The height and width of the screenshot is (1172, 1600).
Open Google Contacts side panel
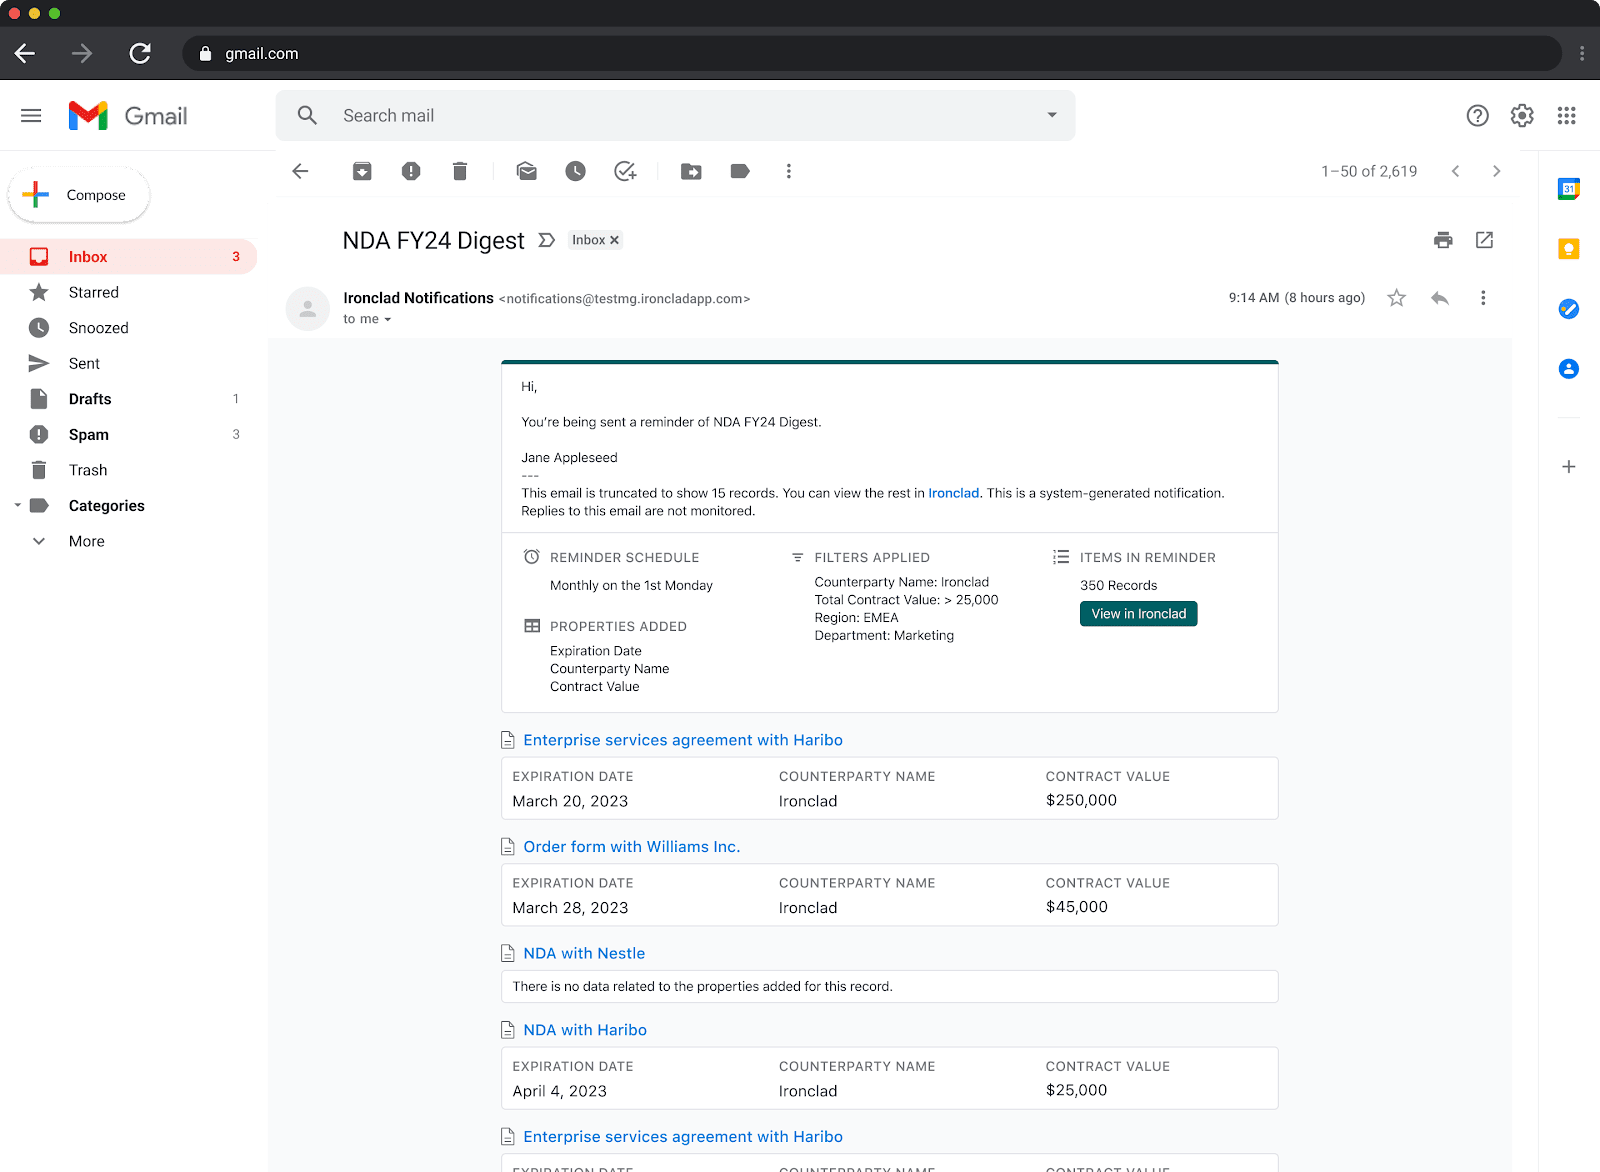coord(1569,369)
